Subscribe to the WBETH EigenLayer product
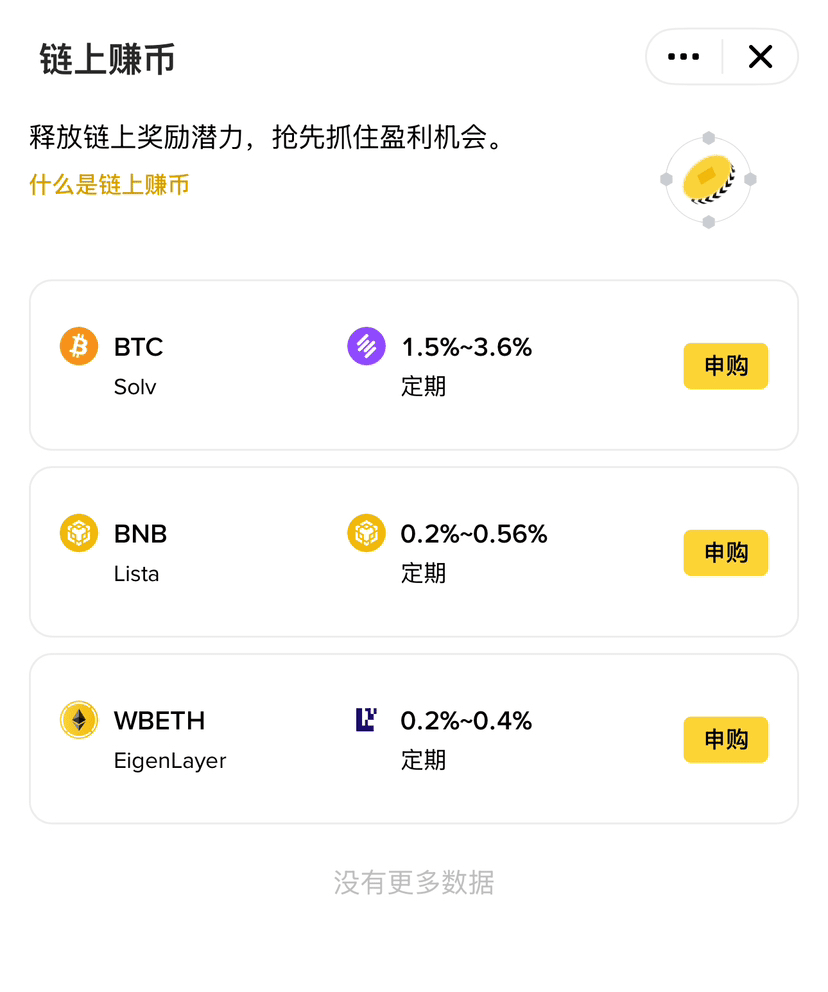Image resolution: width=828 pixels, height=992 pixels. point(726,740)
